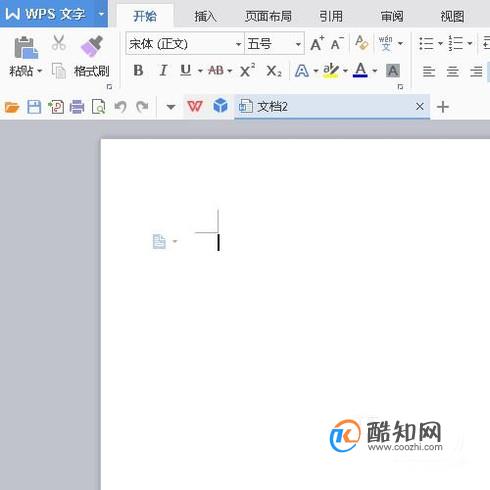Click the Save floppy disk icon
Screen dimensions: 490x490
click(x=34, y=107)
